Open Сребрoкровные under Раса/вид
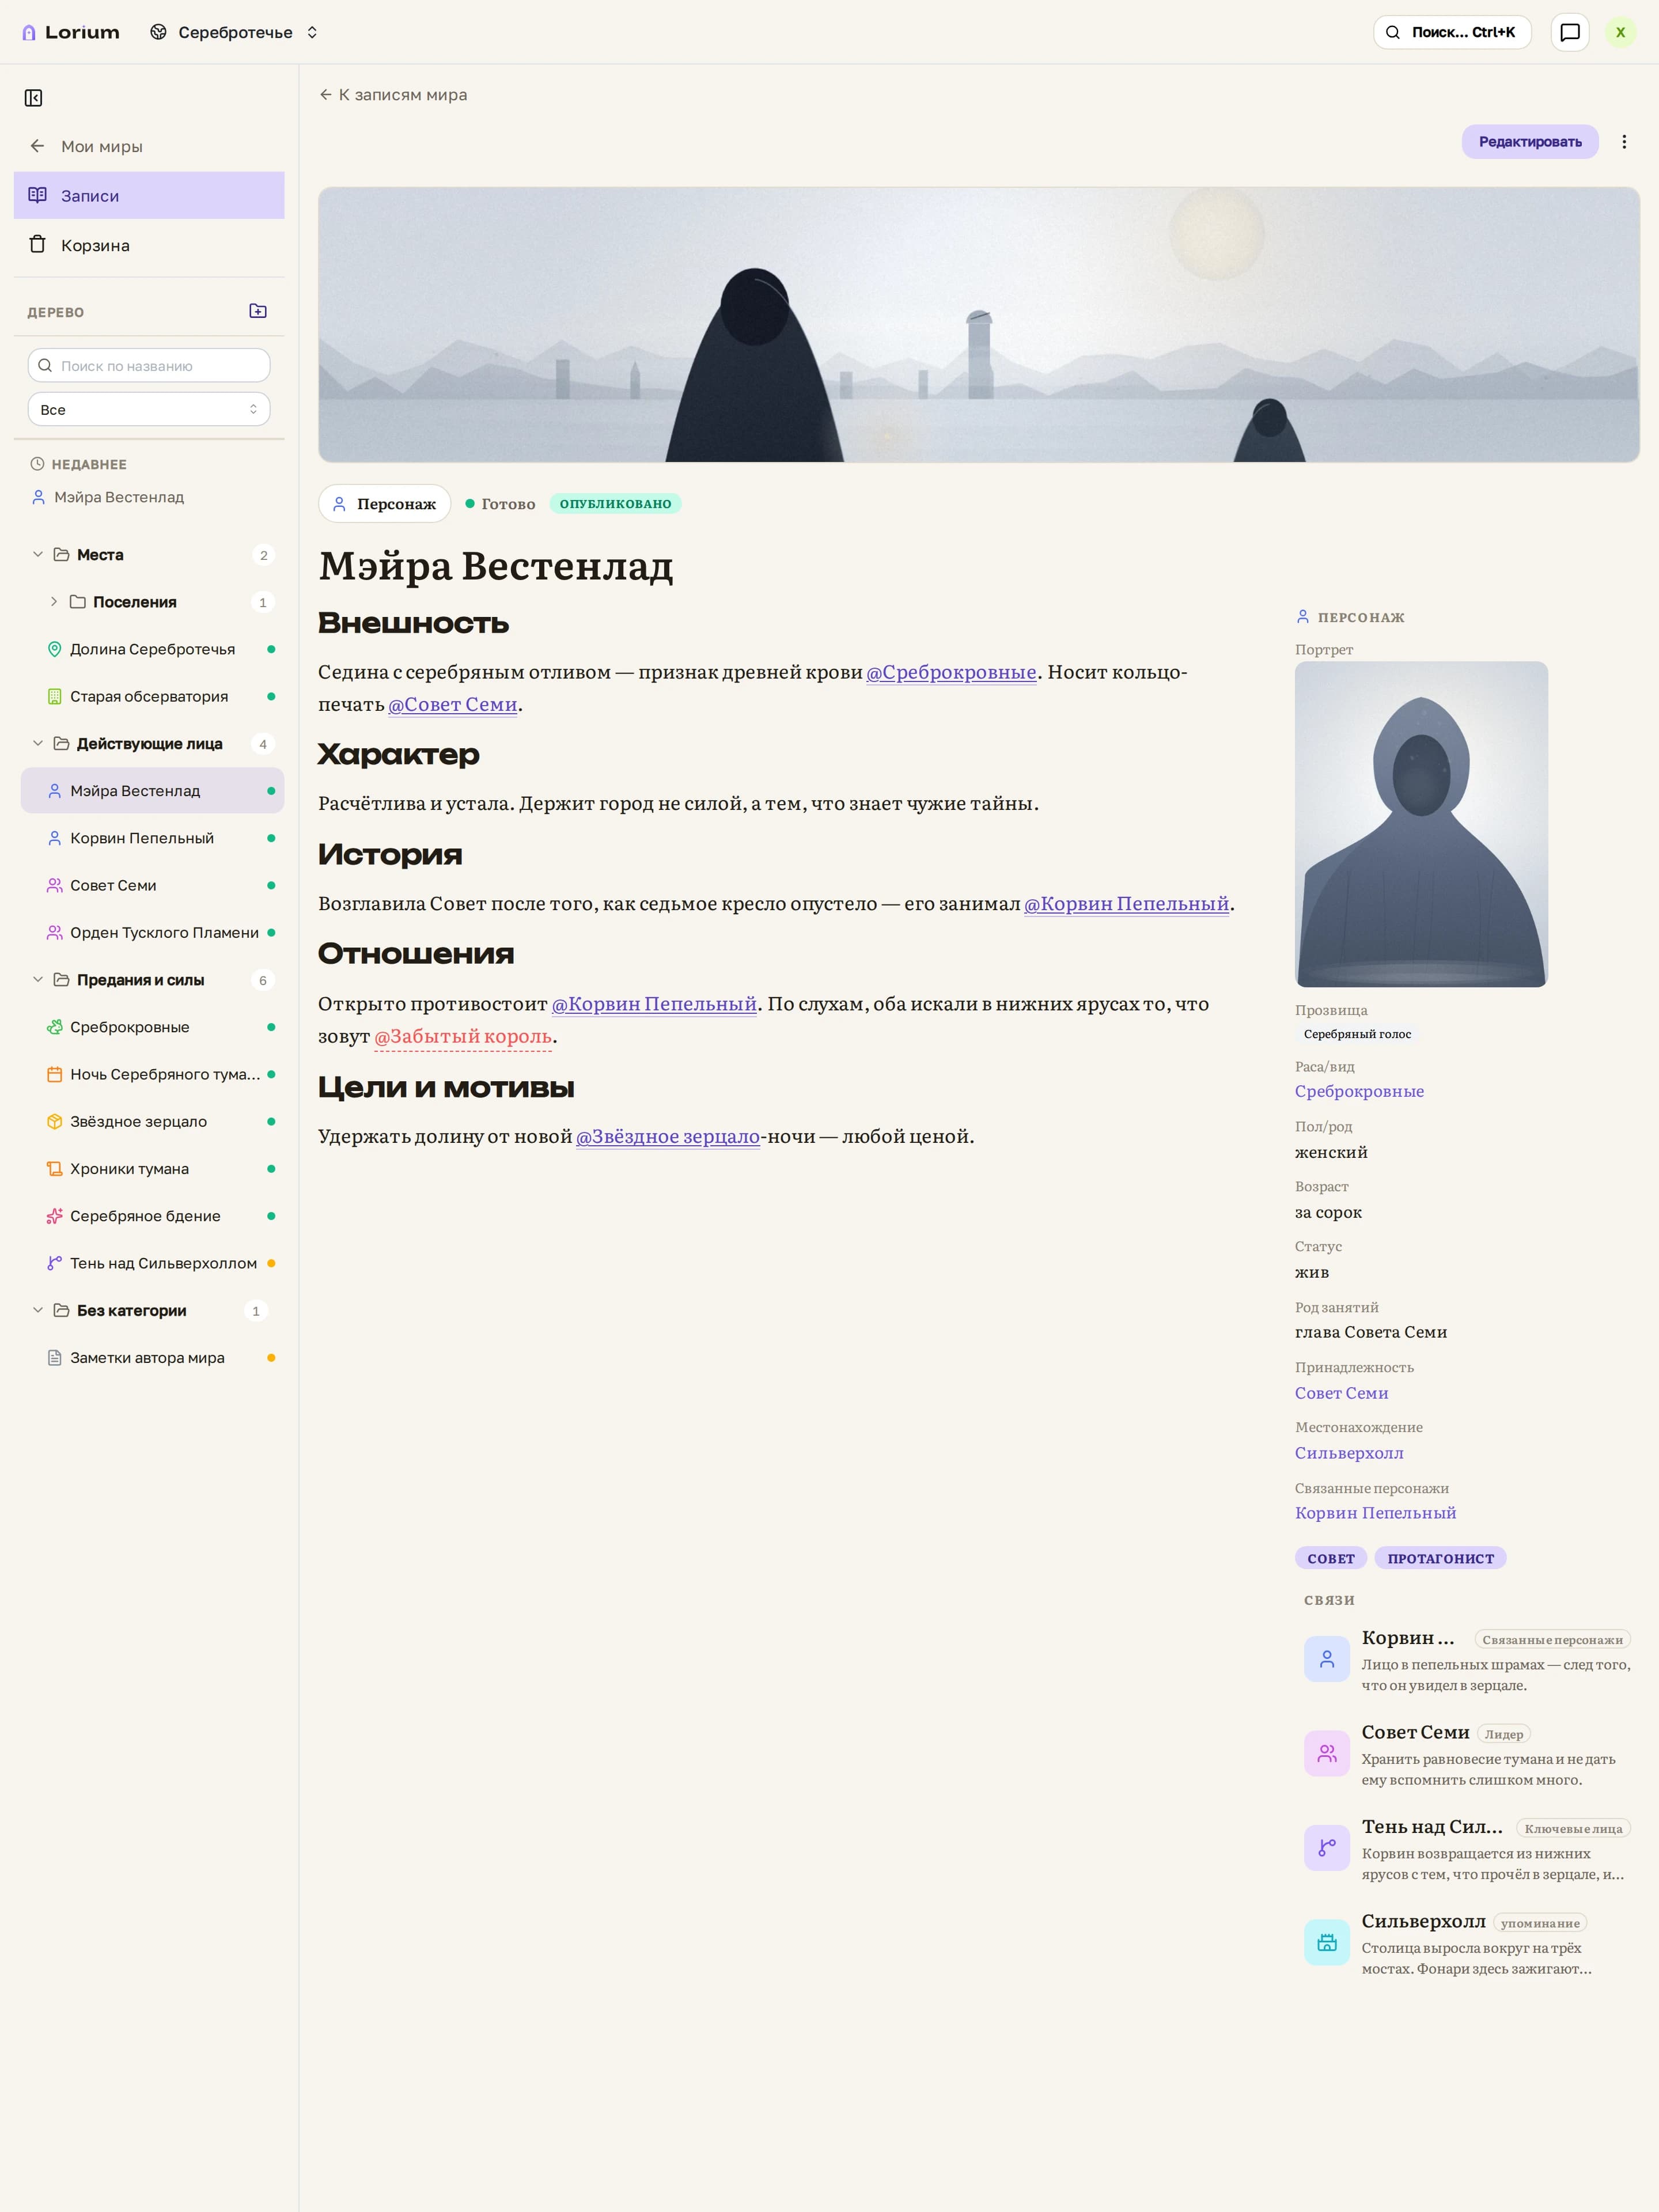 [x=1359, y=1092]
